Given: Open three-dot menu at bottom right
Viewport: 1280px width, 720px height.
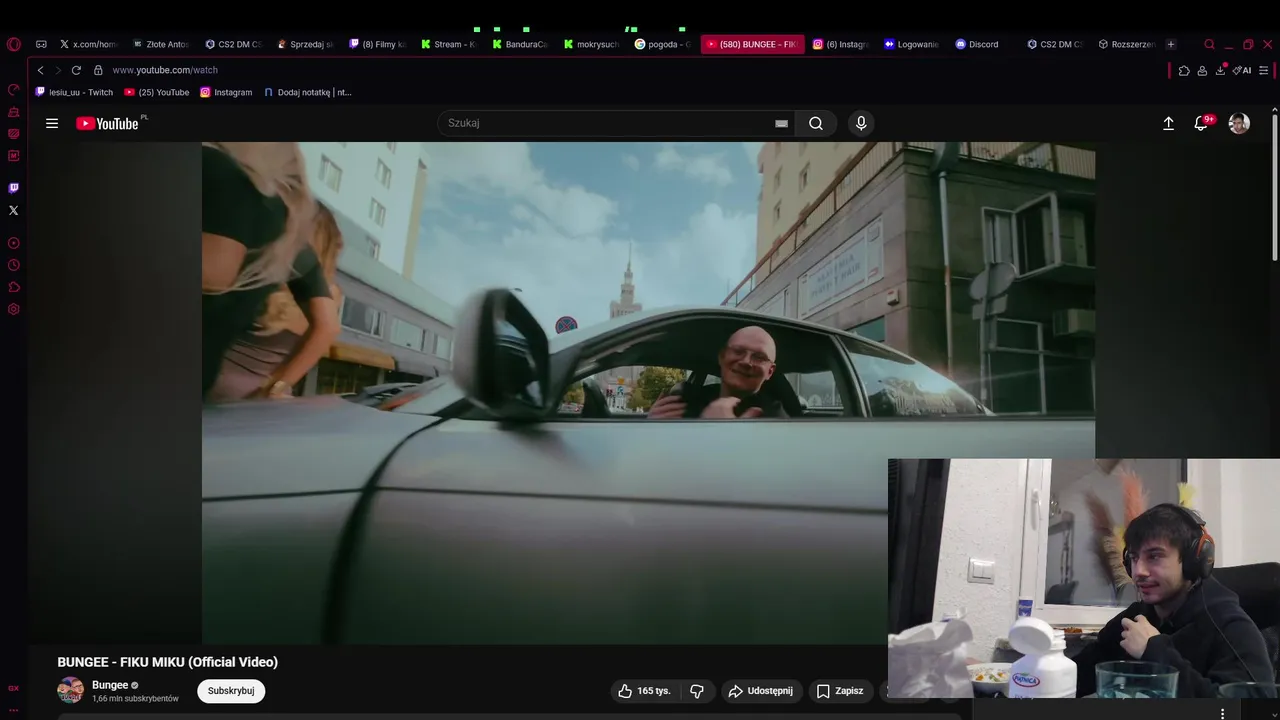Looking at the screenshot, I should click(x=1222, y=713).
